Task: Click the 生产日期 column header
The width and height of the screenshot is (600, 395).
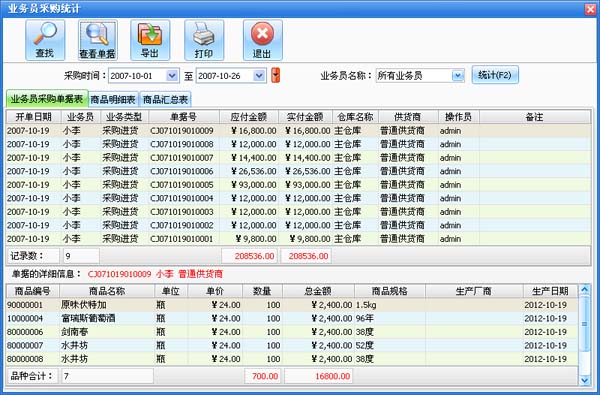Action: point(550,291)
